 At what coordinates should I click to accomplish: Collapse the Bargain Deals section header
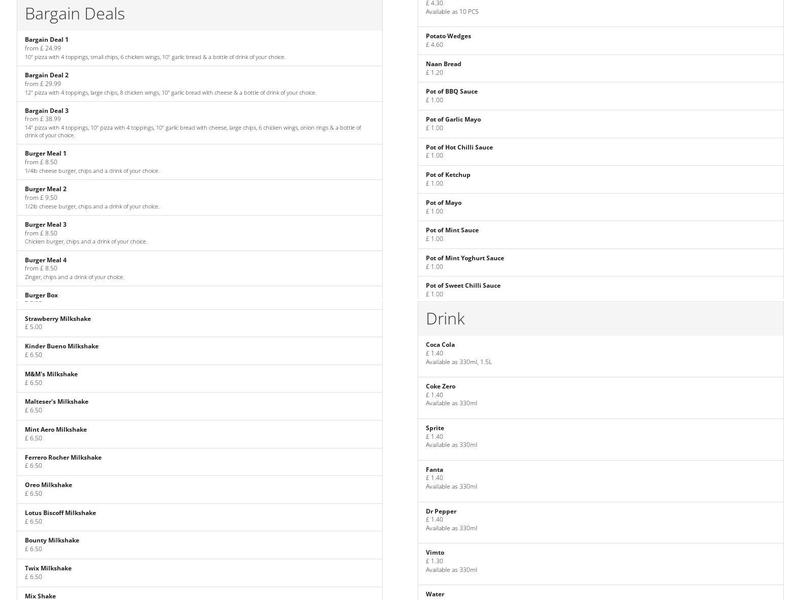pos(200,14)
